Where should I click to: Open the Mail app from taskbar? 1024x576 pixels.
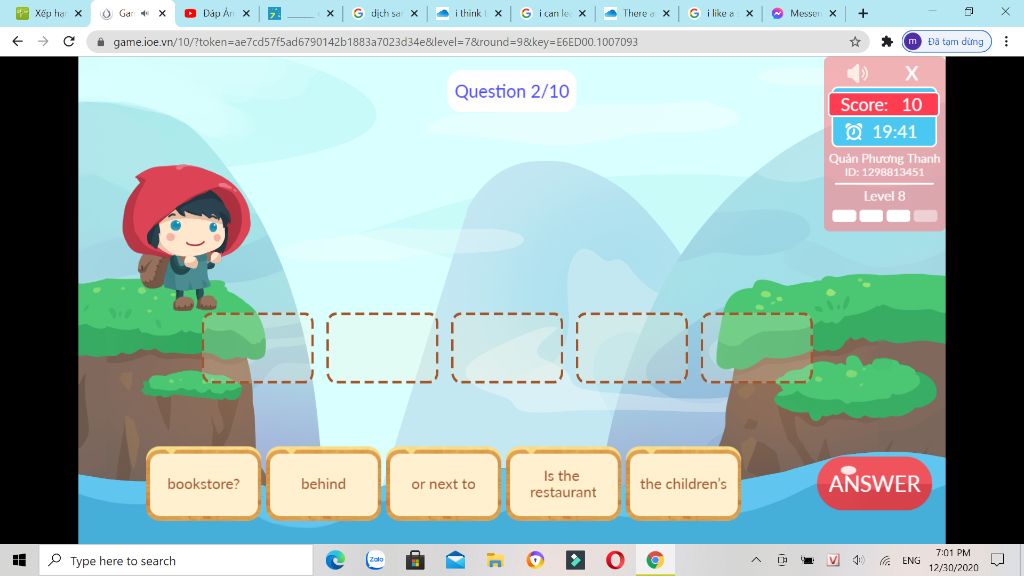click(x=455, y=560)
